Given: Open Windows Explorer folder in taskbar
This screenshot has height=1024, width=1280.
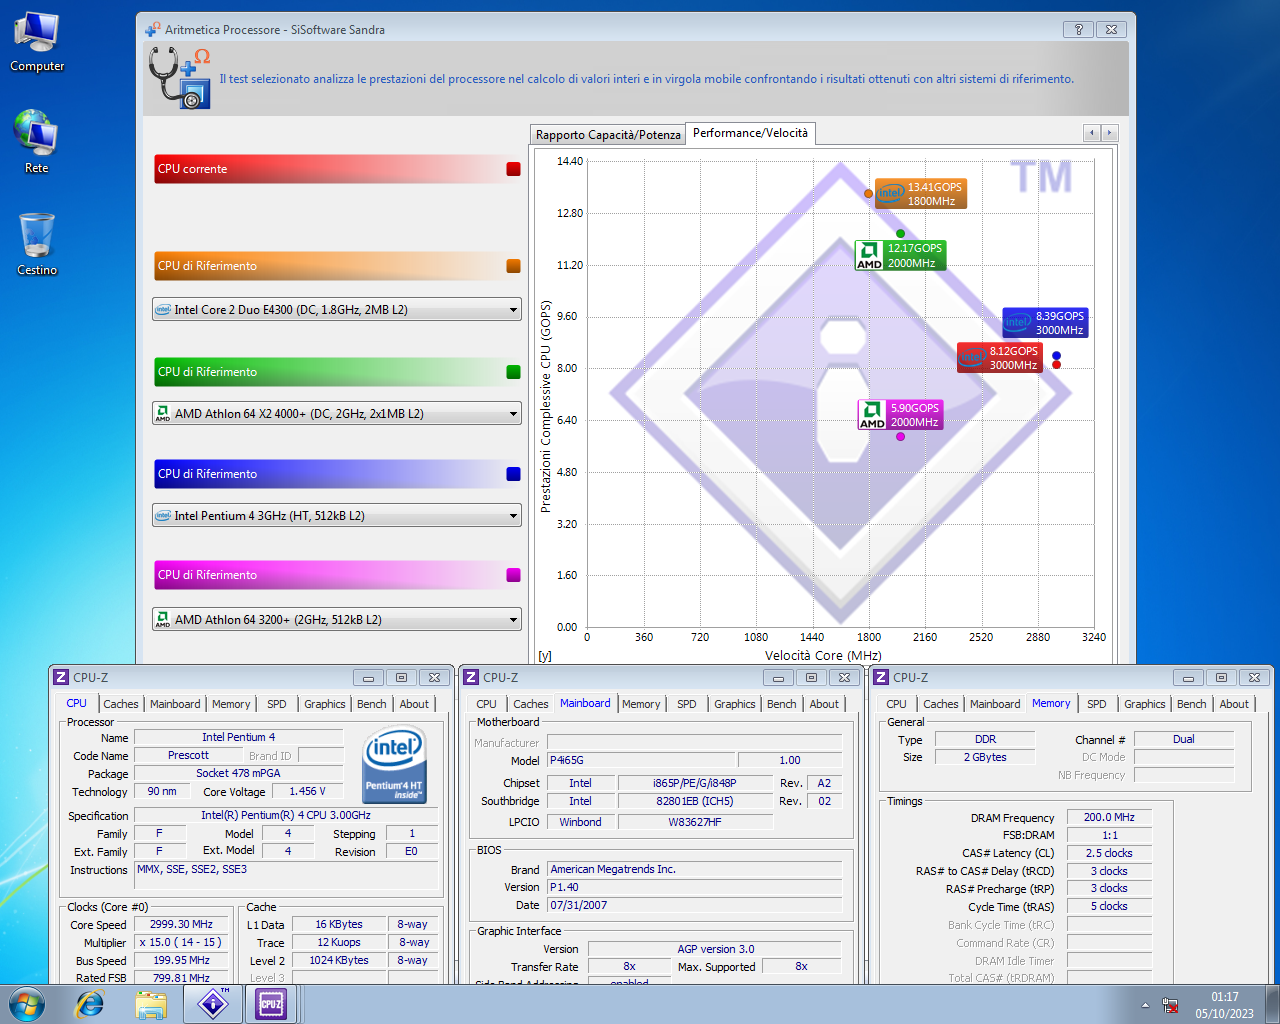Looking at the screenshot, I should click(151, 1003).
